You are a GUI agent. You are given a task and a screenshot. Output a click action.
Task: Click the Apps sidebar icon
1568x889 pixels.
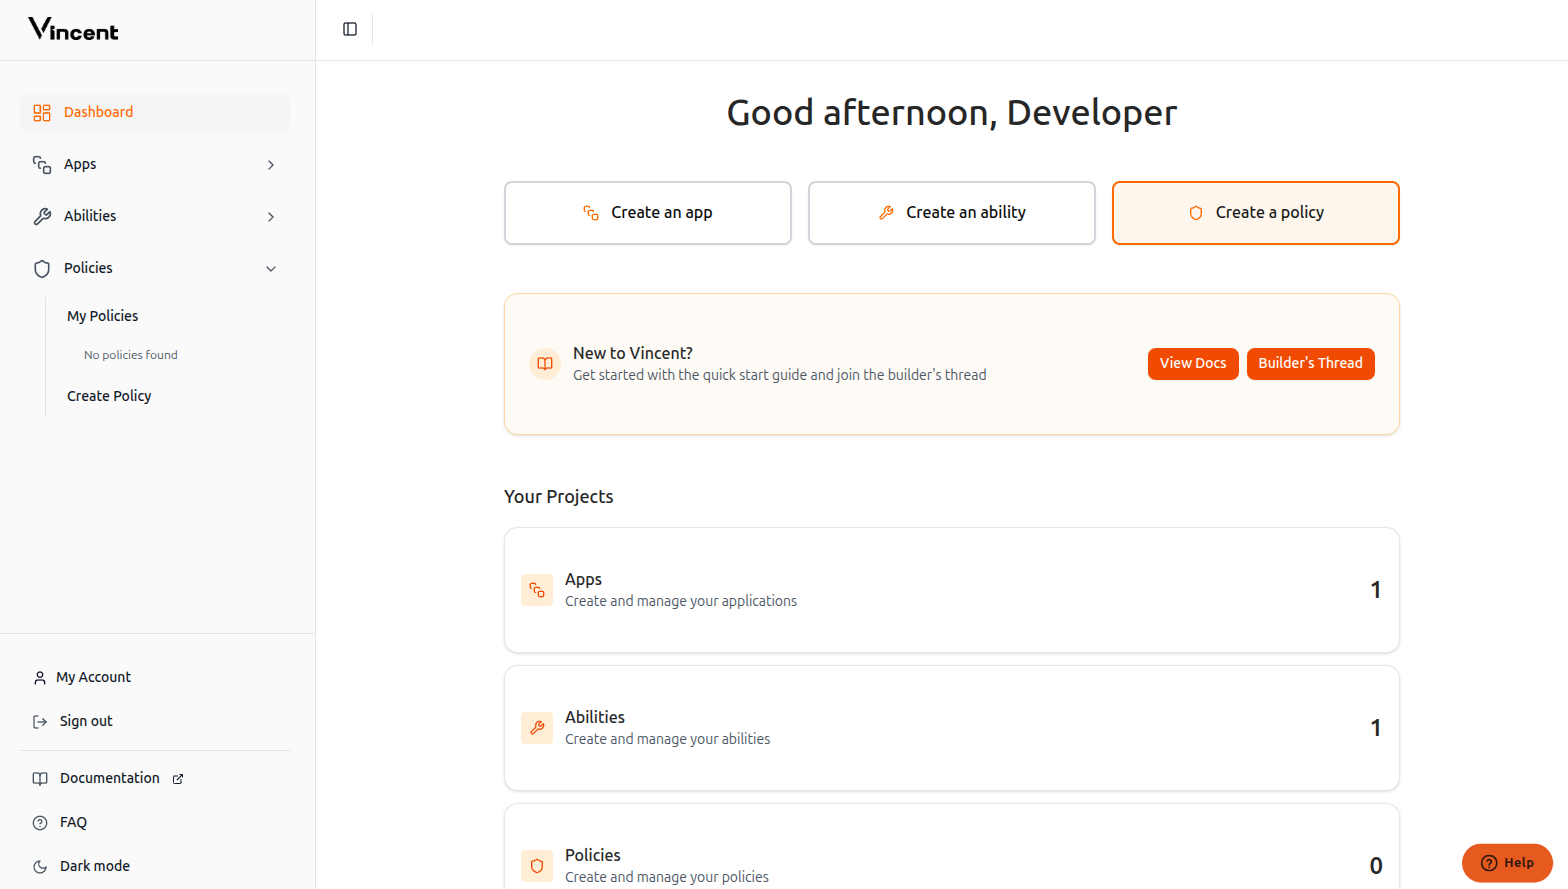pos(42,164)
